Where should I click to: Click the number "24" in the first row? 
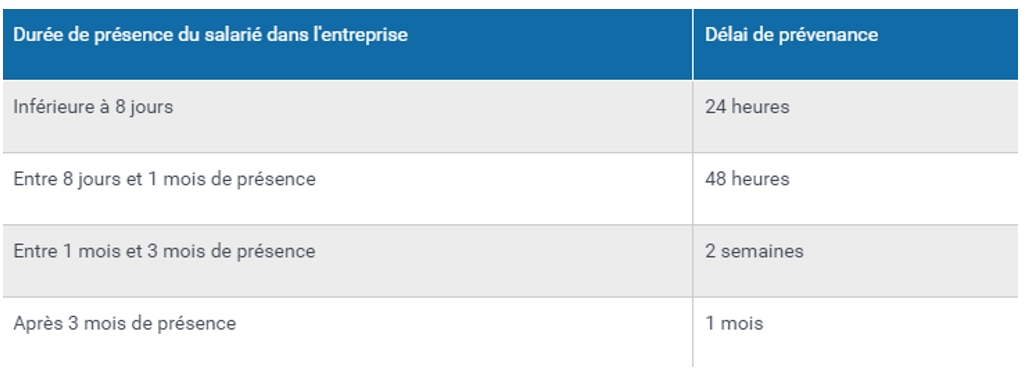(x=715, y=107)
